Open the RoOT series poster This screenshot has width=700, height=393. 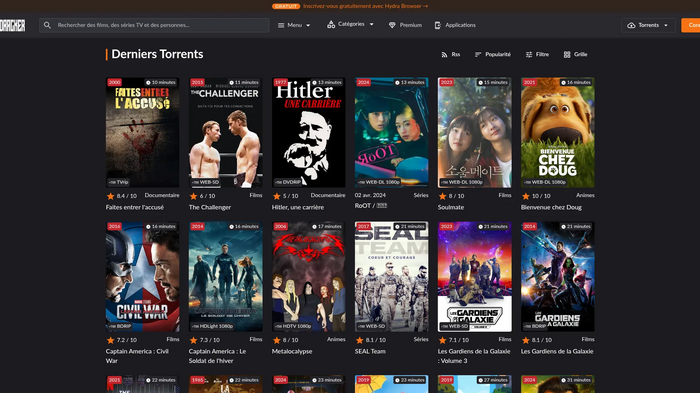click(x=392, y=133)
